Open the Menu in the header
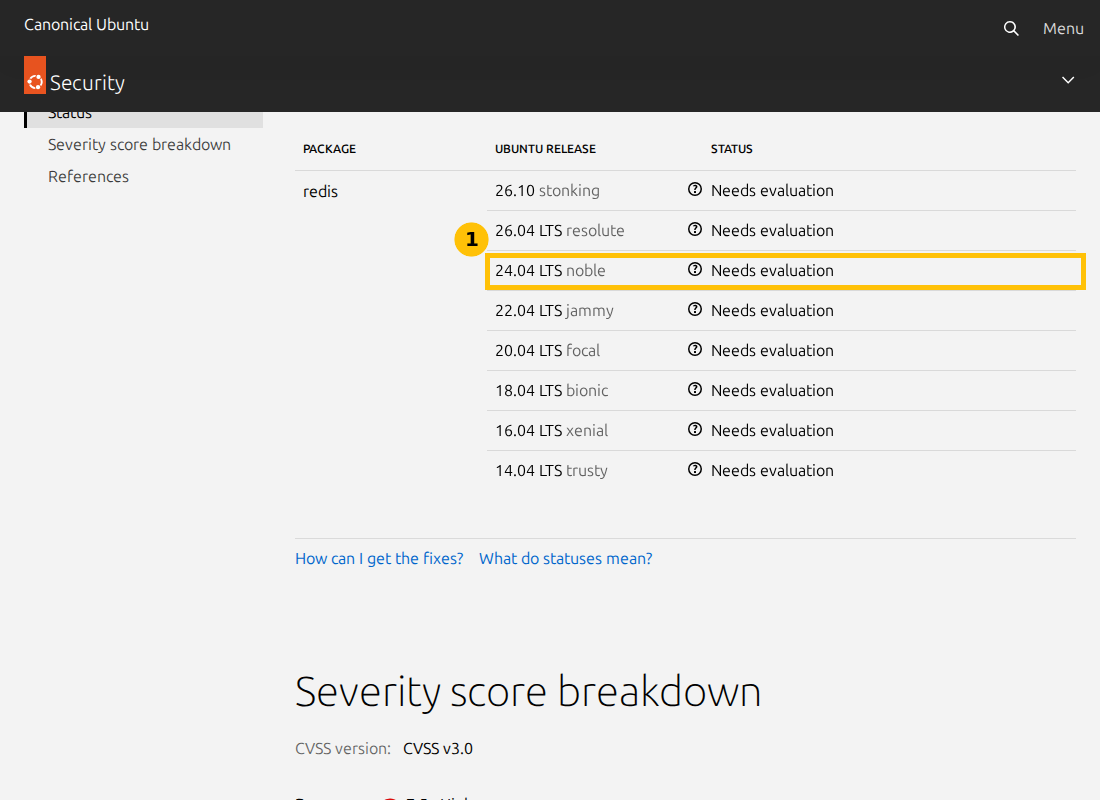1100x800 pixels. [1063, 29]
